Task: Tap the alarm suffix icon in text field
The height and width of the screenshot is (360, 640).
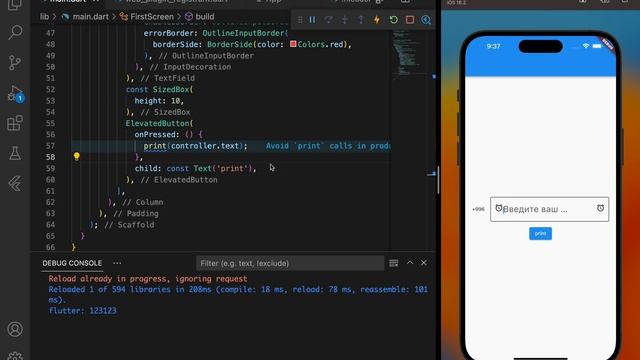Action: click(x=600, y=208)
